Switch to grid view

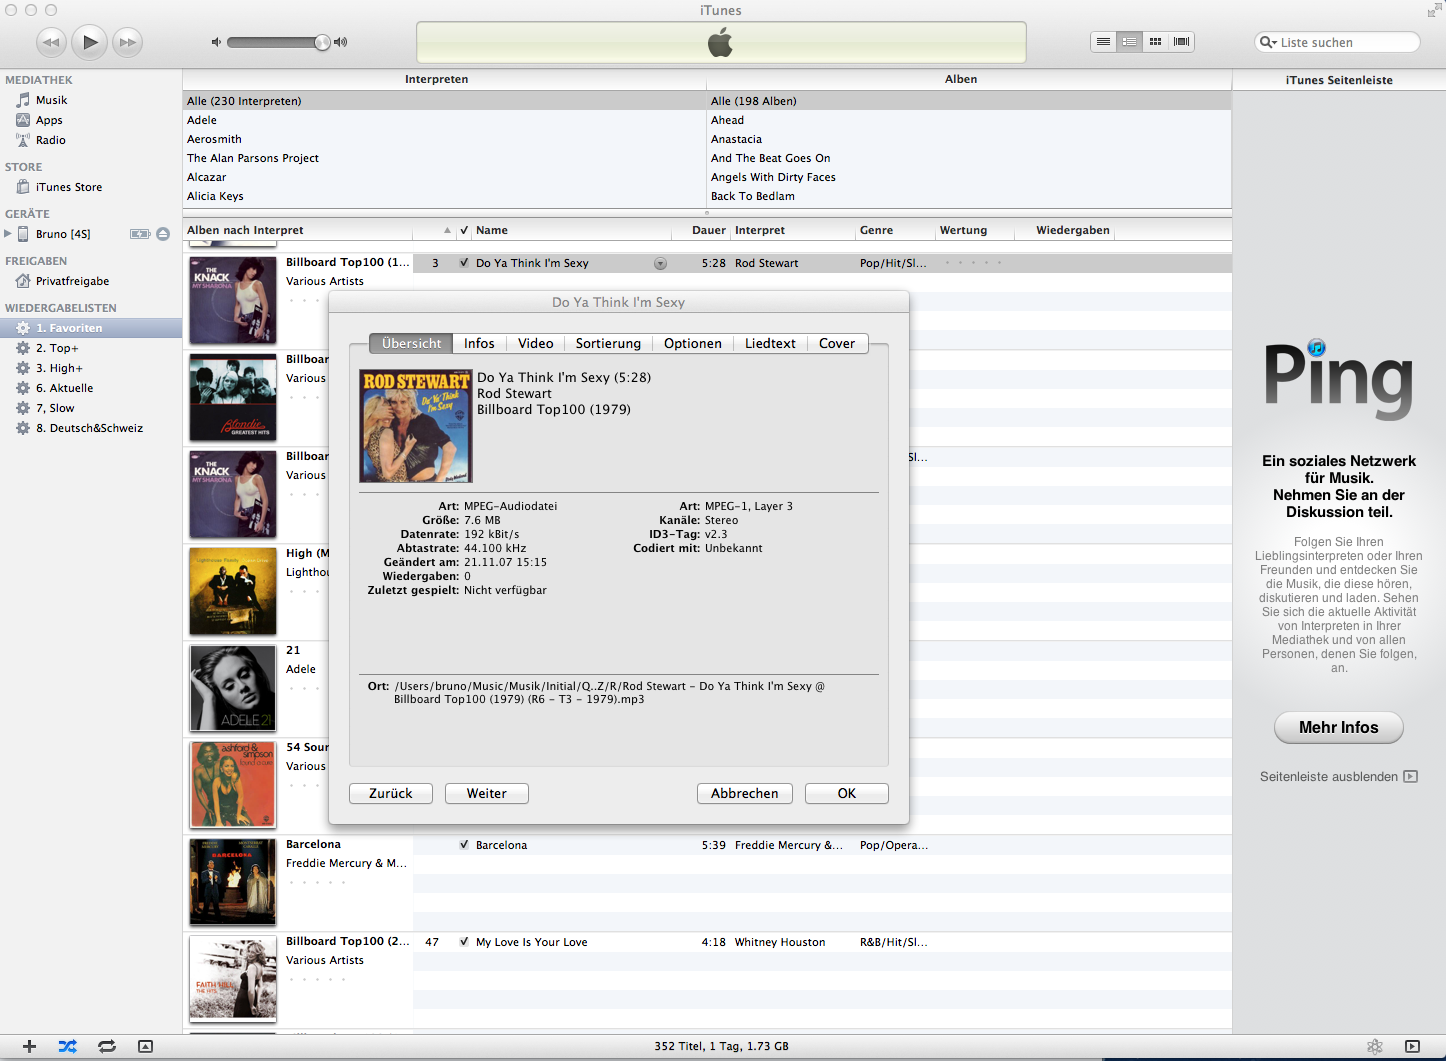pos(1155,42)
